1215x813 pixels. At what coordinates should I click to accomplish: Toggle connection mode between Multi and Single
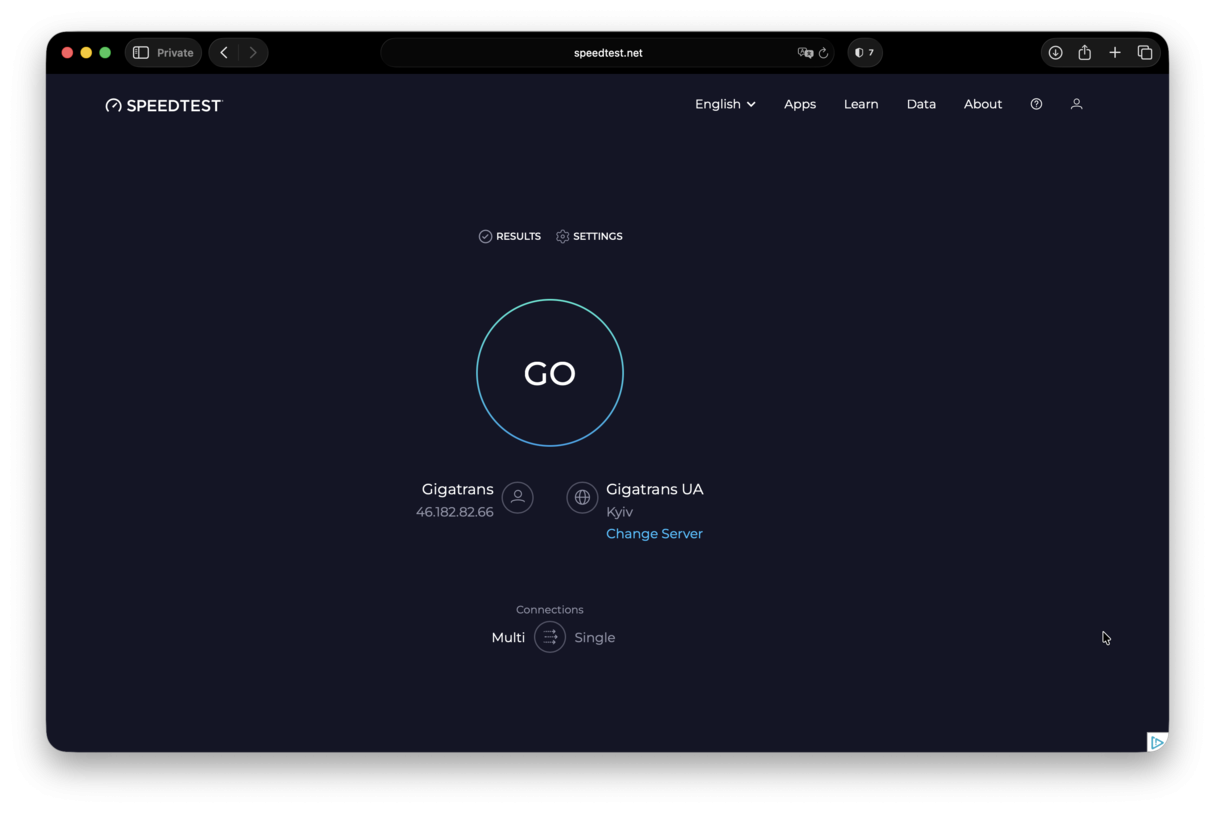tap(549, 637)
